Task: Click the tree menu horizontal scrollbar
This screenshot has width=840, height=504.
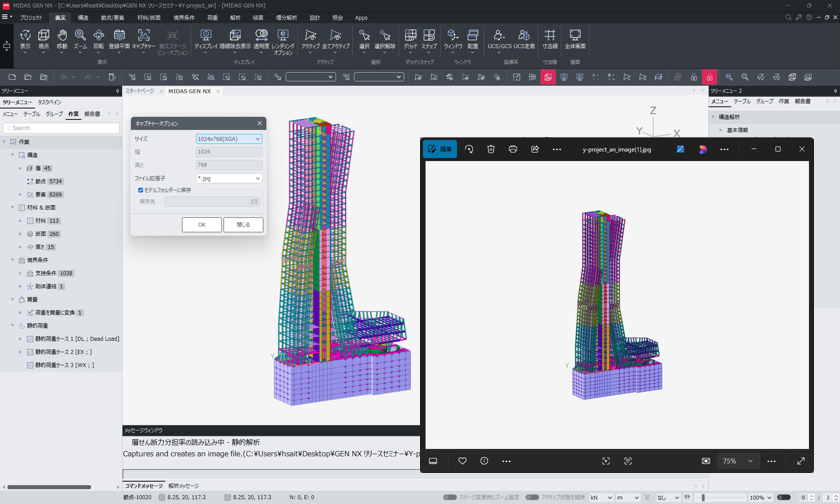Action: (x=49, y=487)
